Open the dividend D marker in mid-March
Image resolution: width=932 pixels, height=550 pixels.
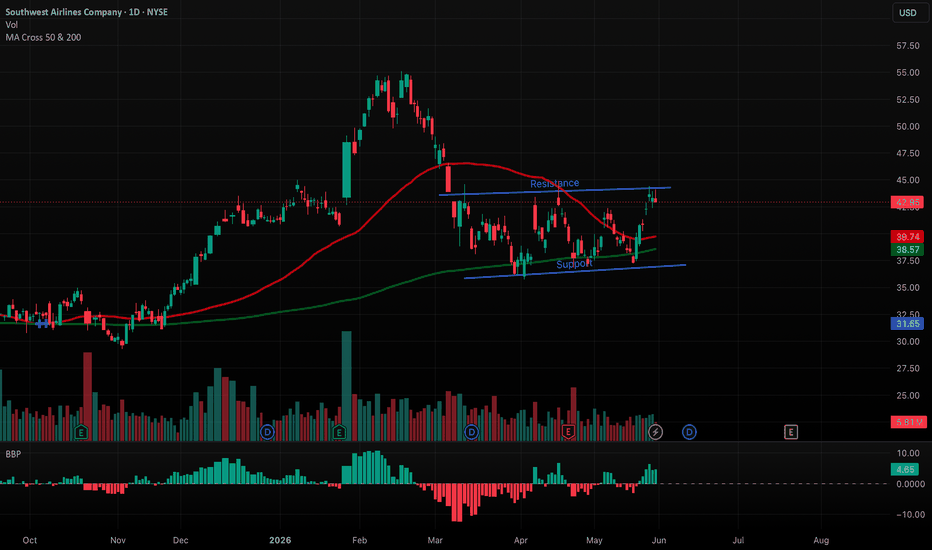[x=471, y=432]
